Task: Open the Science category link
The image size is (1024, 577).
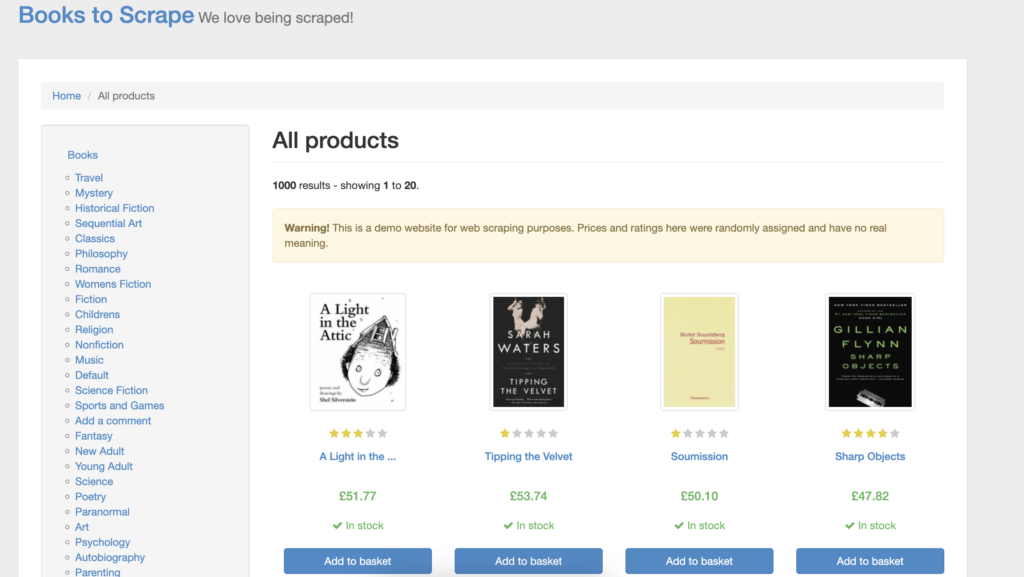Action: 94,481
